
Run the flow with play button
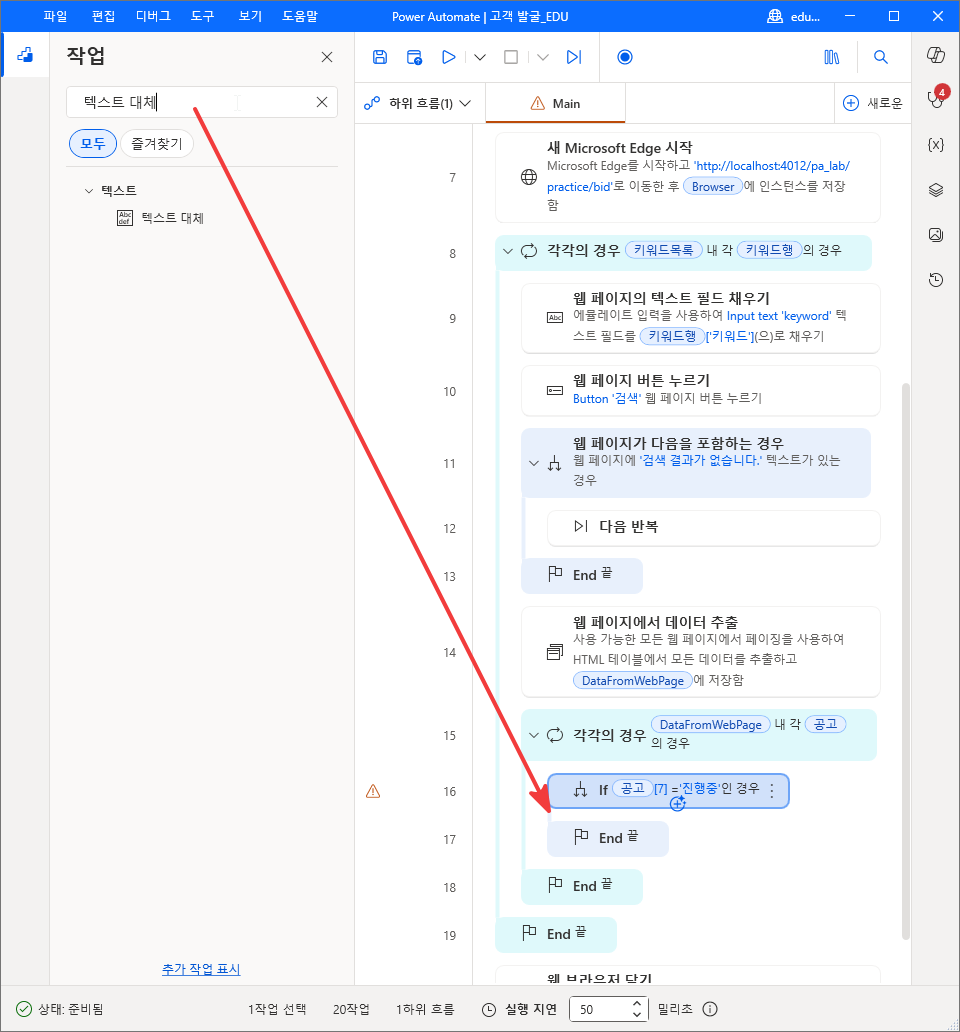[449, 57]
